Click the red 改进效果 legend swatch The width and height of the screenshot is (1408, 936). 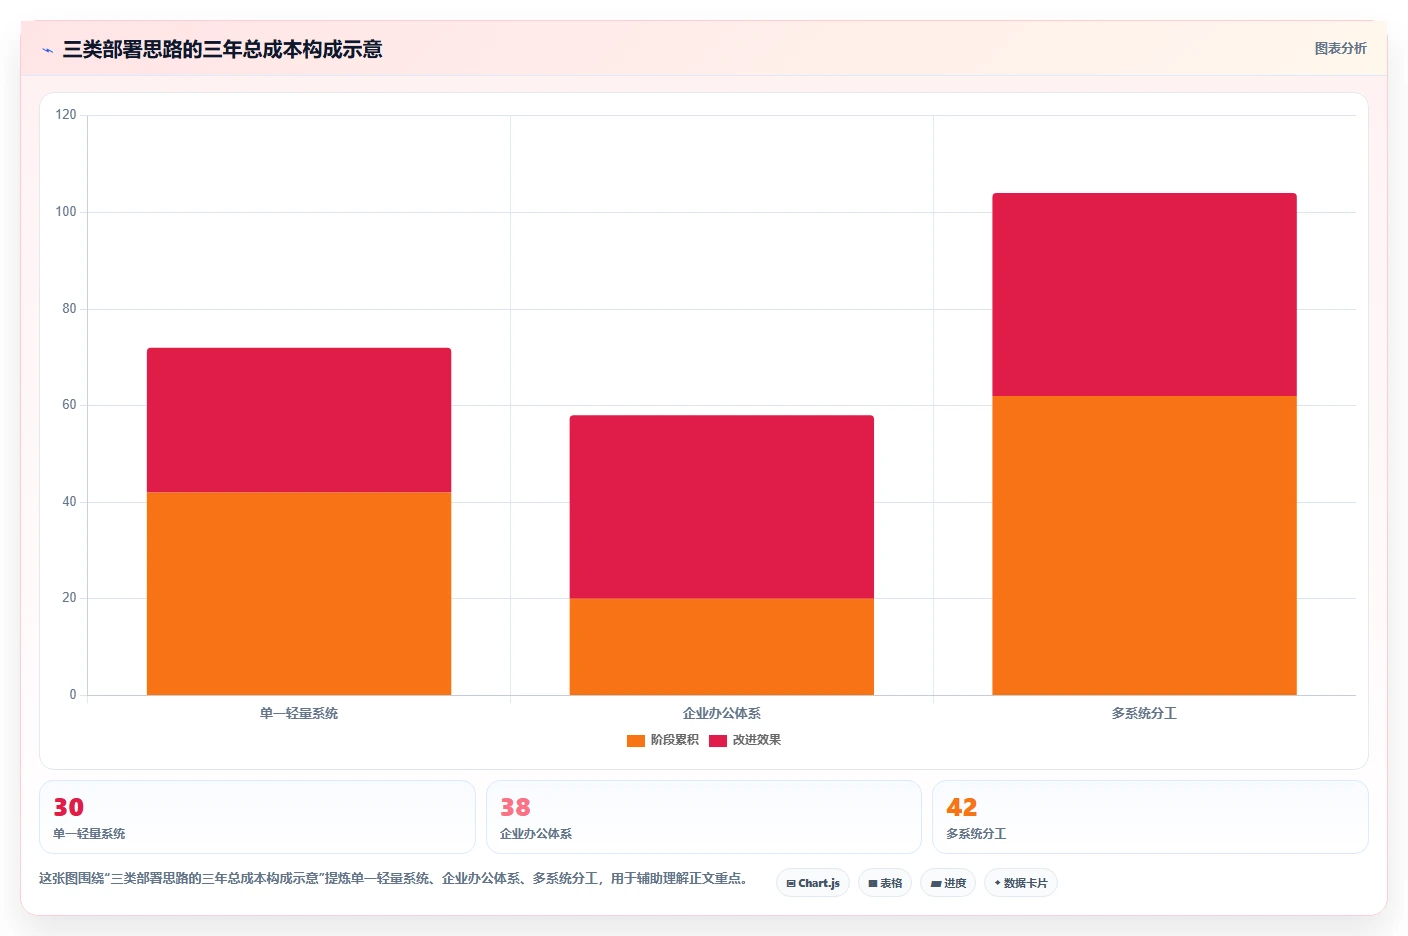[x=718, y=741]
